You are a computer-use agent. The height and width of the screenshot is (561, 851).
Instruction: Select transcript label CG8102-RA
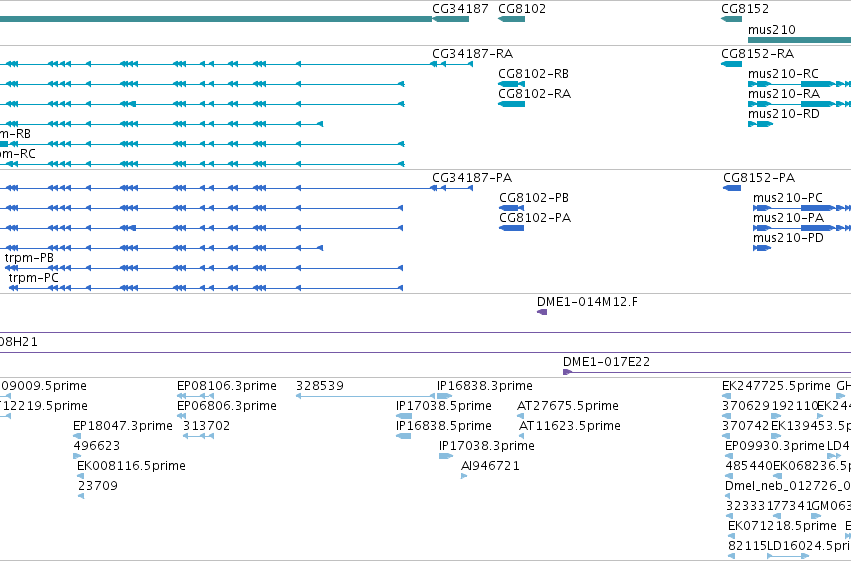534,94
